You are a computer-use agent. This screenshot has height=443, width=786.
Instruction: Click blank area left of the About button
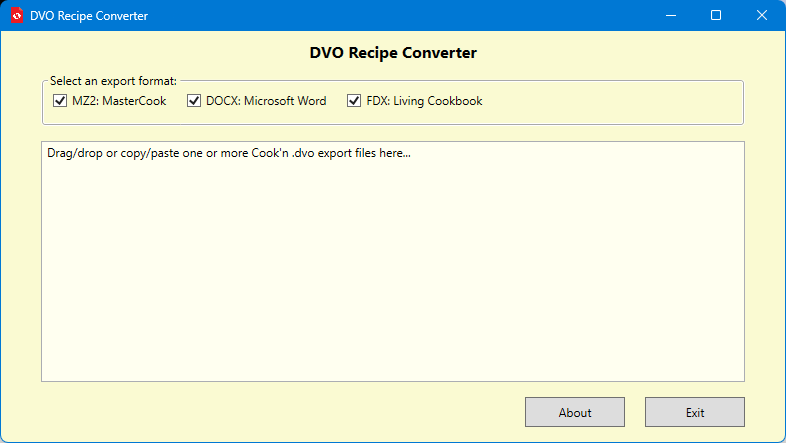[280, 412]
